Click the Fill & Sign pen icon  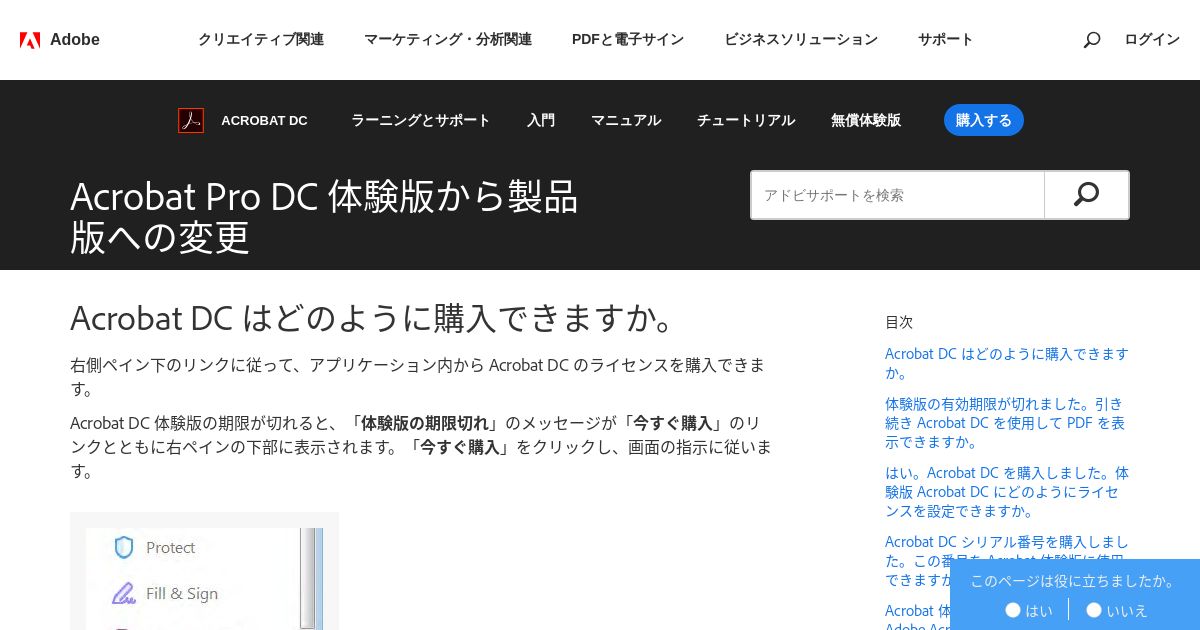(x=124, y=593)
